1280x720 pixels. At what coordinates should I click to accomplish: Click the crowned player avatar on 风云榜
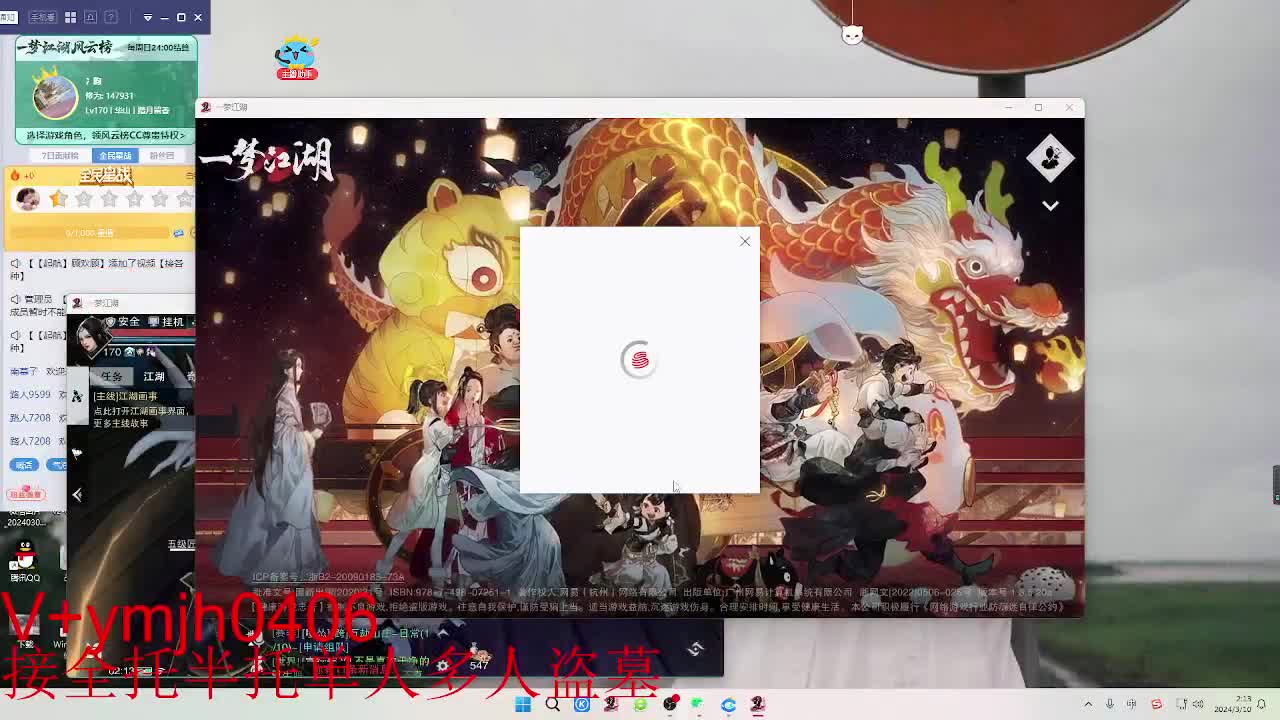(x=55, y=96)
